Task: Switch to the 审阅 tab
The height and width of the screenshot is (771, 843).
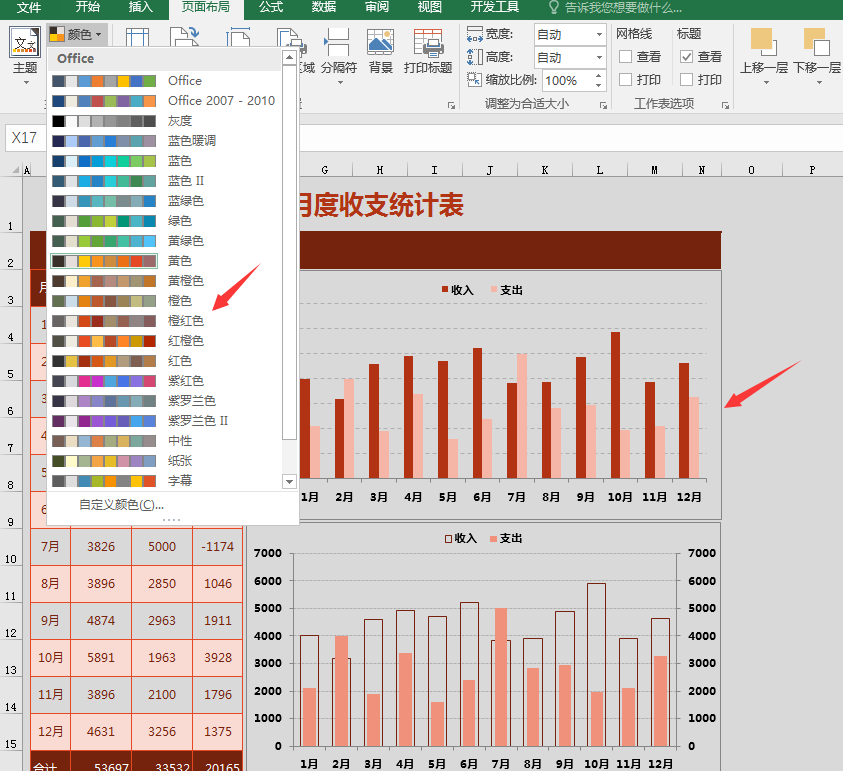Action: point(376,7)
